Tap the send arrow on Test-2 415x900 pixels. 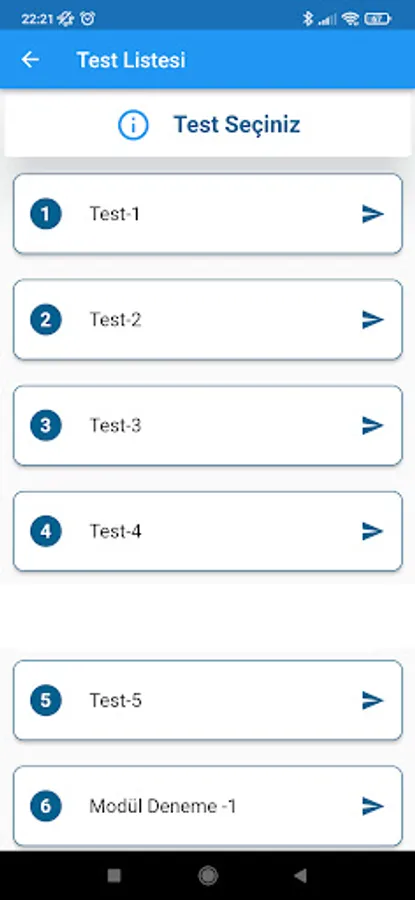(373, 320)
